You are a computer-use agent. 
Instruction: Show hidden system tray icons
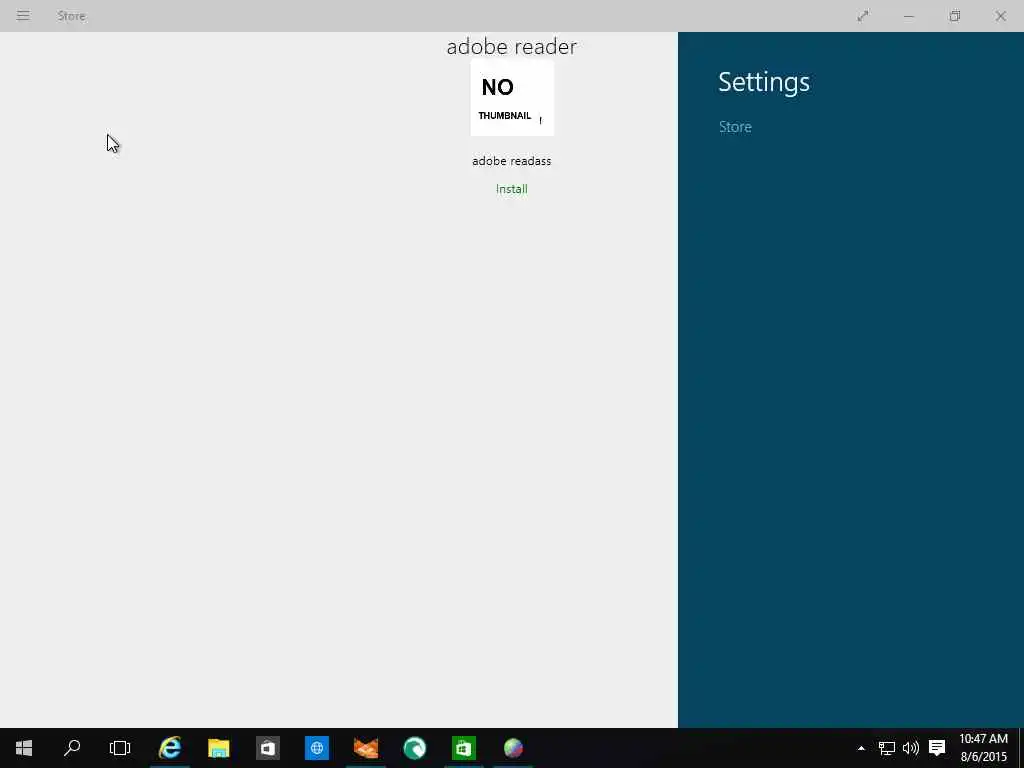pyautogui.click(x=861, y=748)
